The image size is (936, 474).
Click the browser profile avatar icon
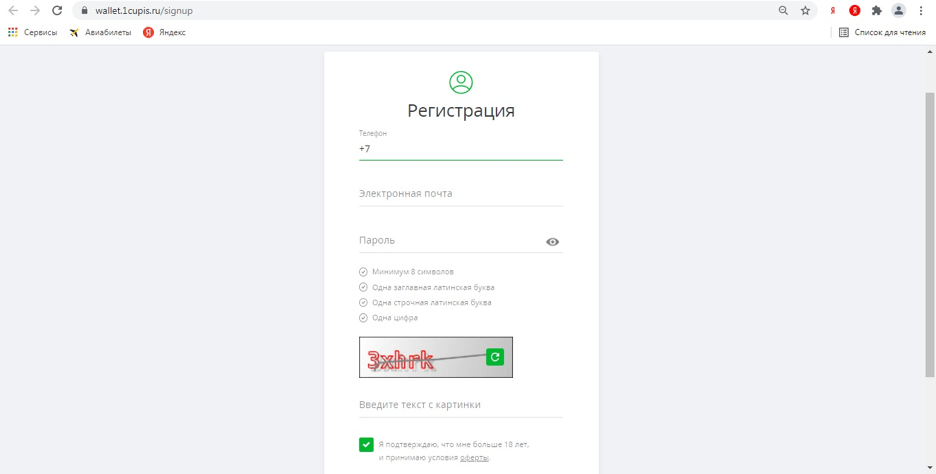pos(898,10)
